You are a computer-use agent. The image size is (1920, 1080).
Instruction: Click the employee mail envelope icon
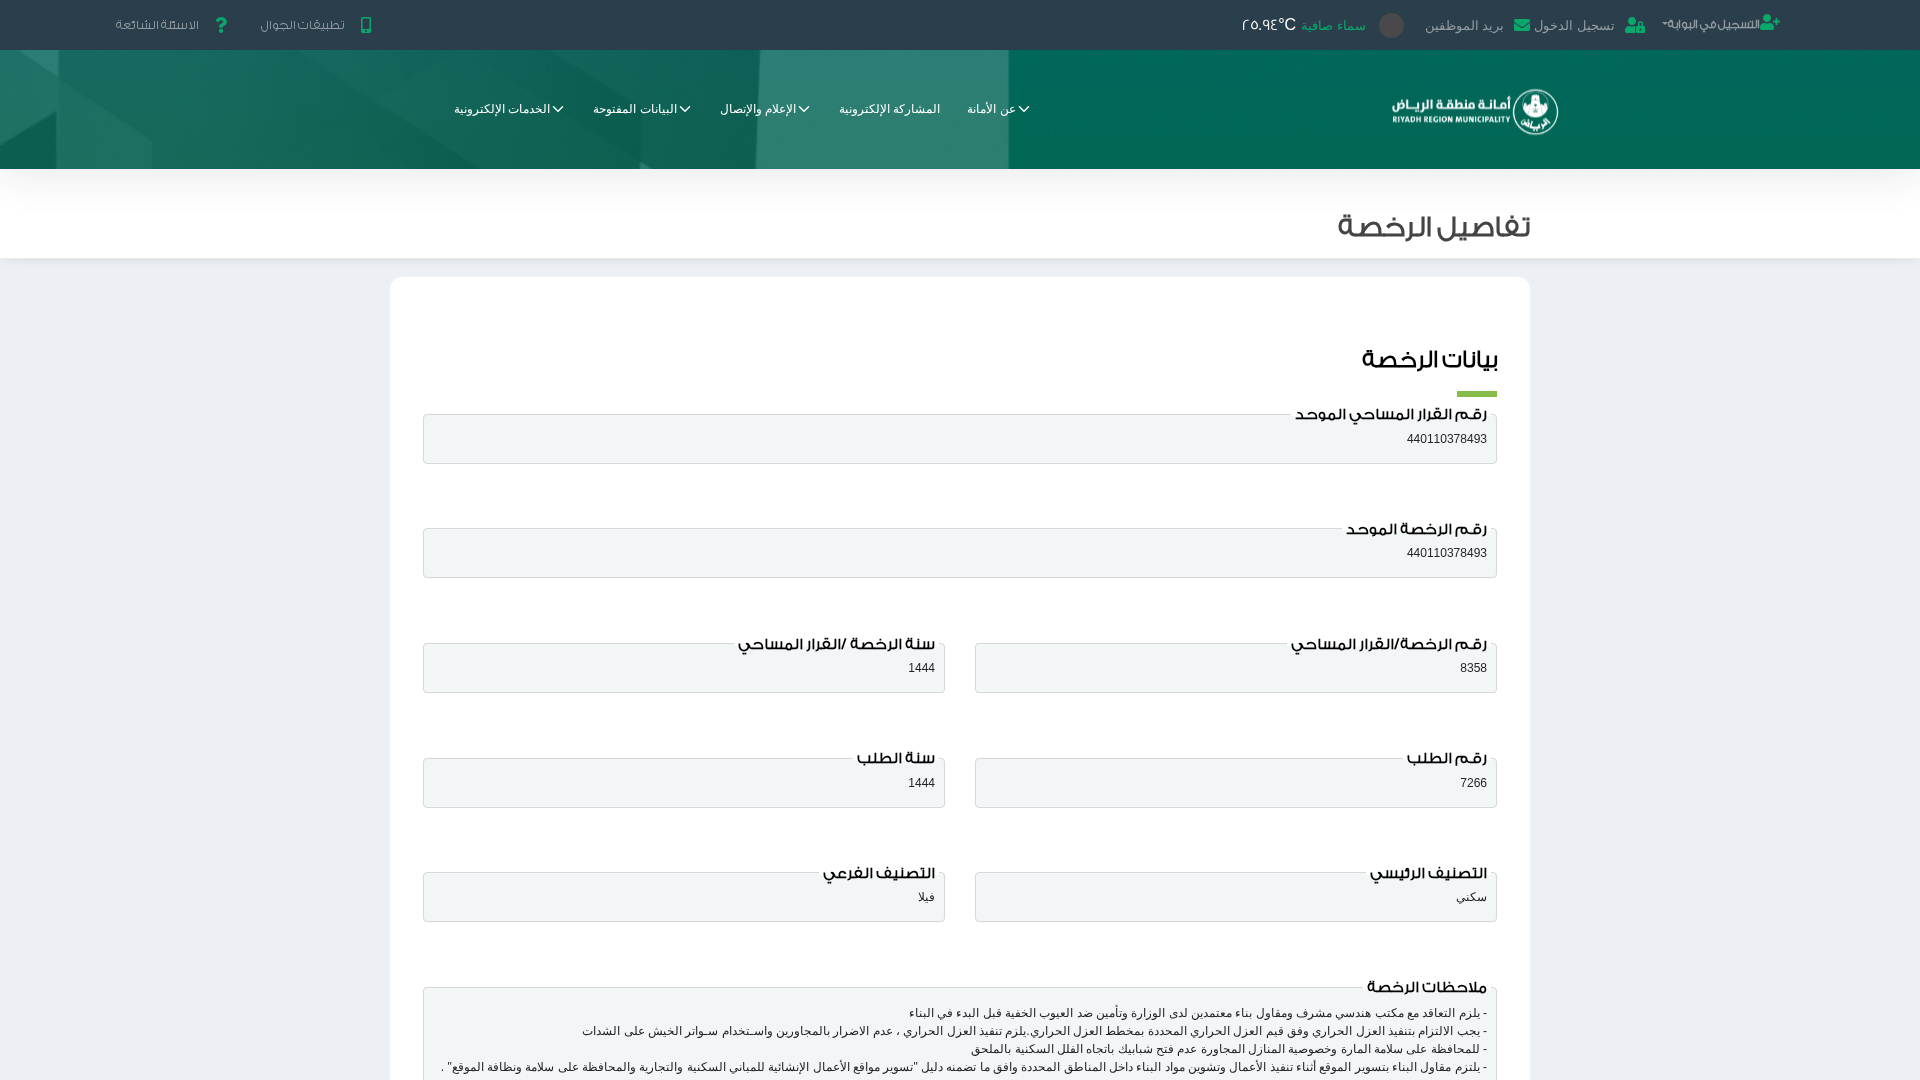1522,25
